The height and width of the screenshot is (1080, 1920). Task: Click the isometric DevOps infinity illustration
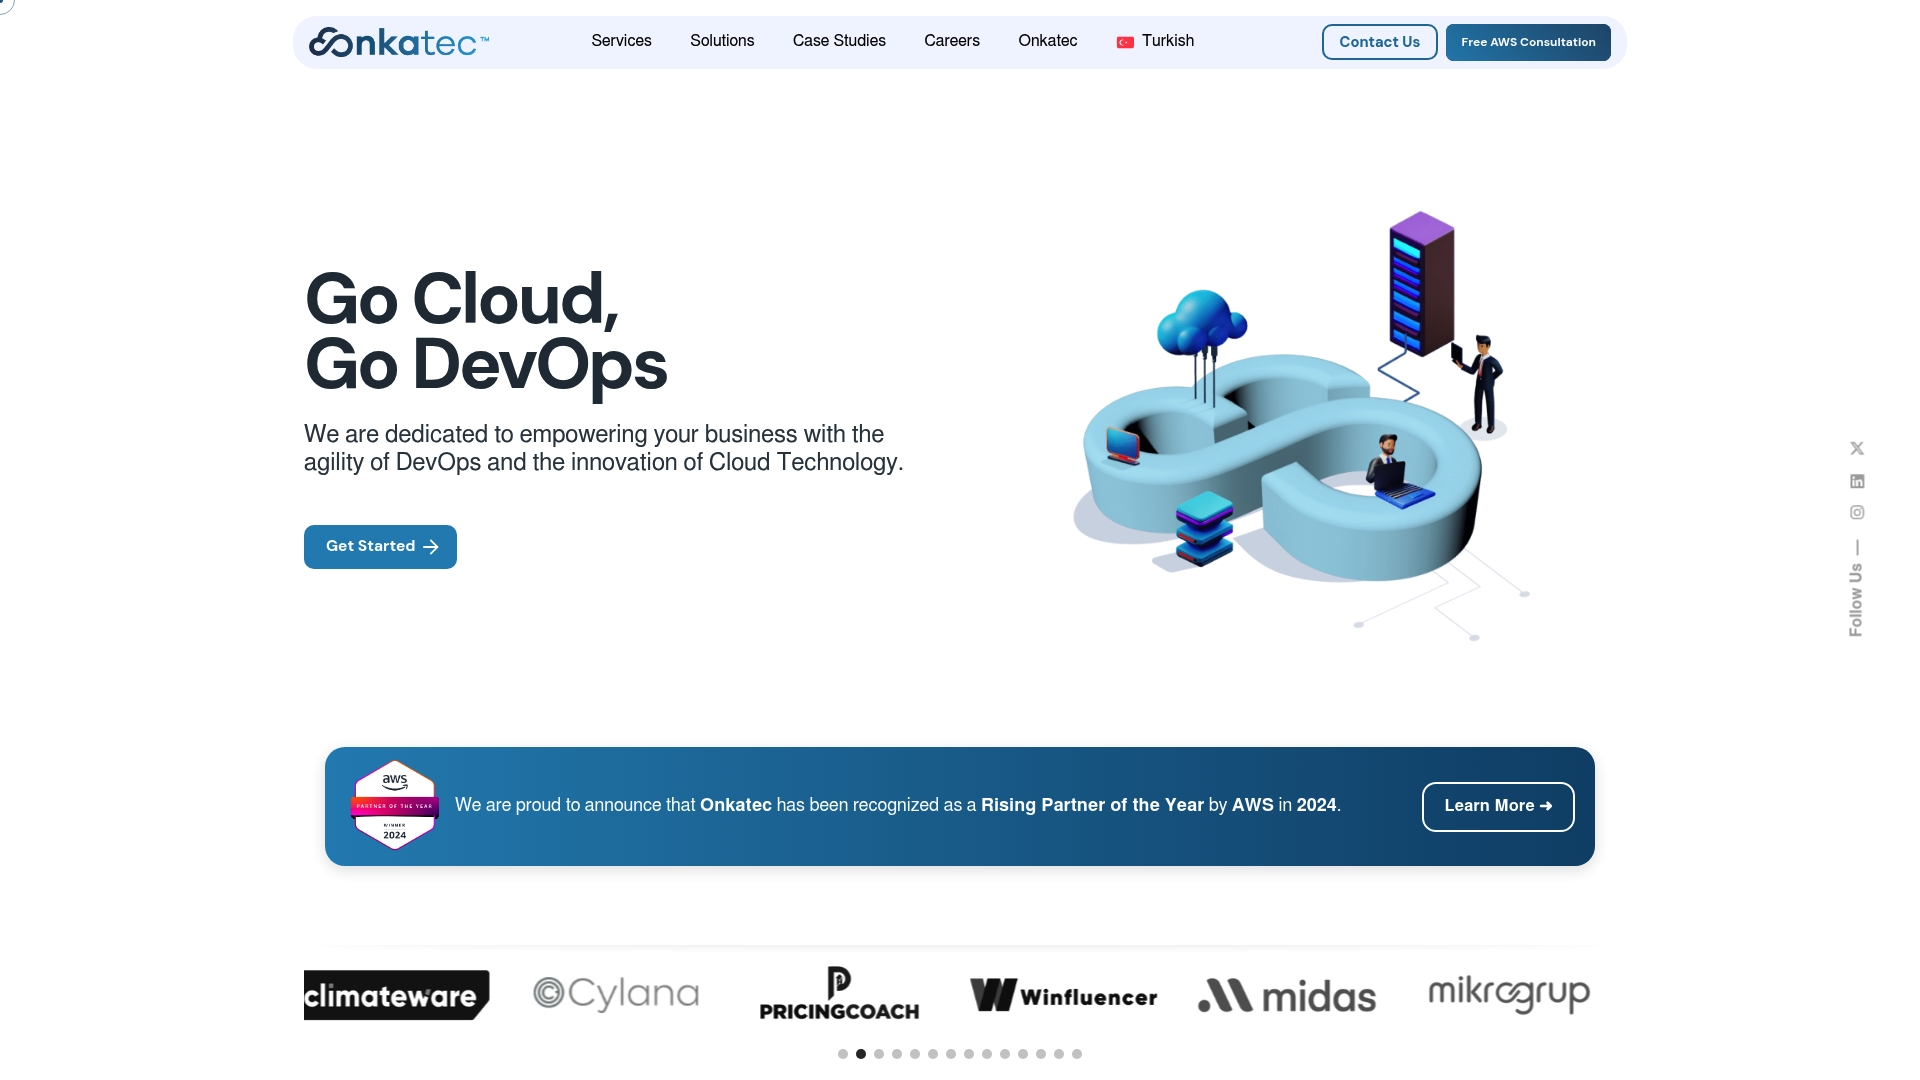pos(1300,425)
